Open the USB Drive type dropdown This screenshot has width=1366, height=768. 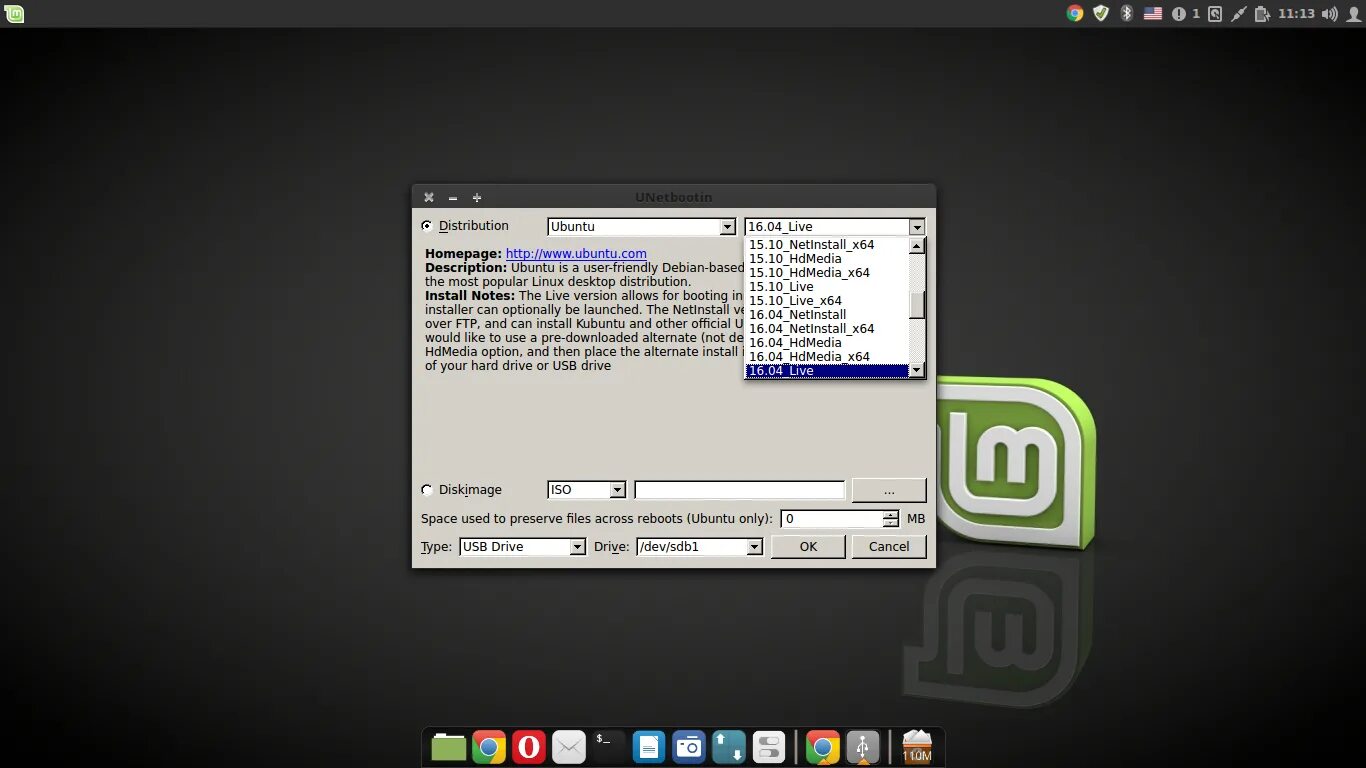click(x=522, y=547)
